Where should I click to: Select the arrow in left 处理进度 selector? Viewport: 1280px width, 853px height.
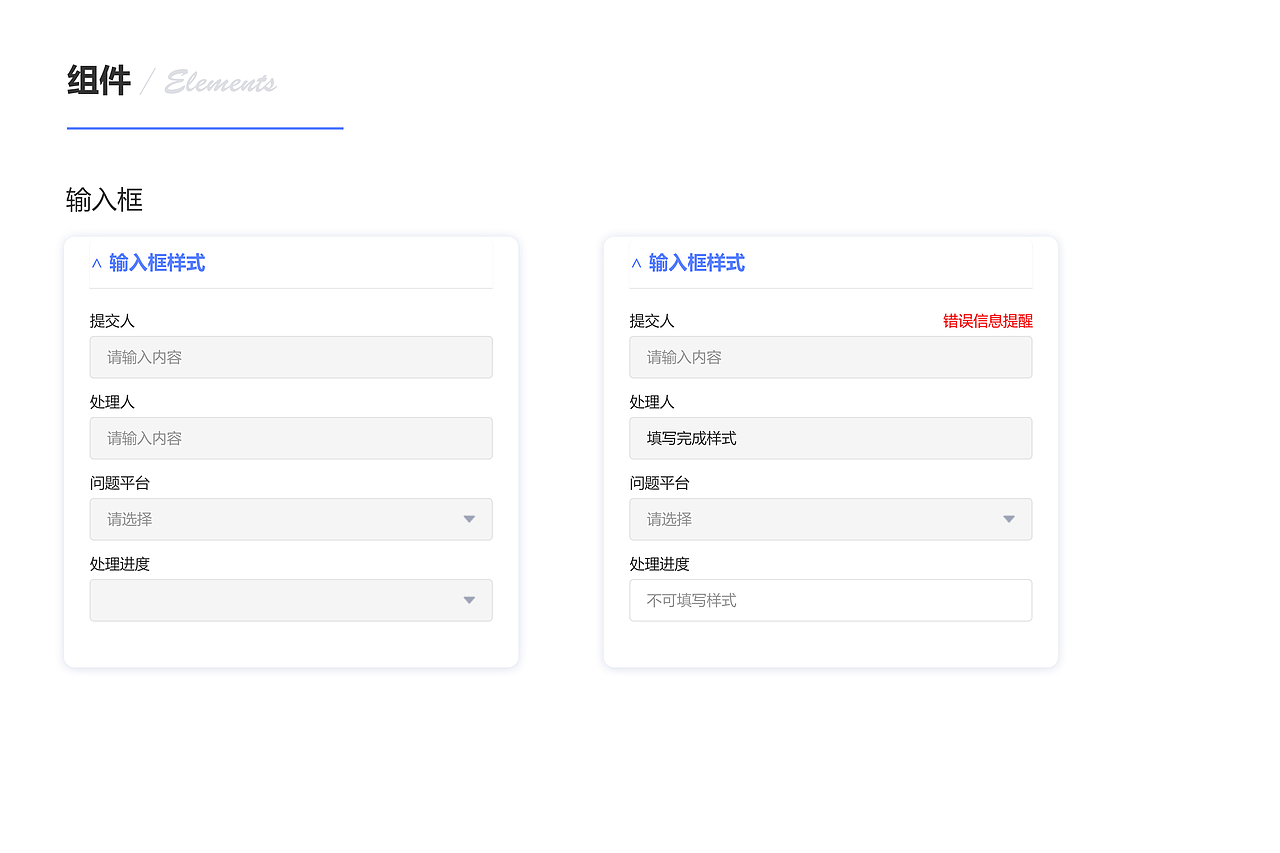coord(468,600)
